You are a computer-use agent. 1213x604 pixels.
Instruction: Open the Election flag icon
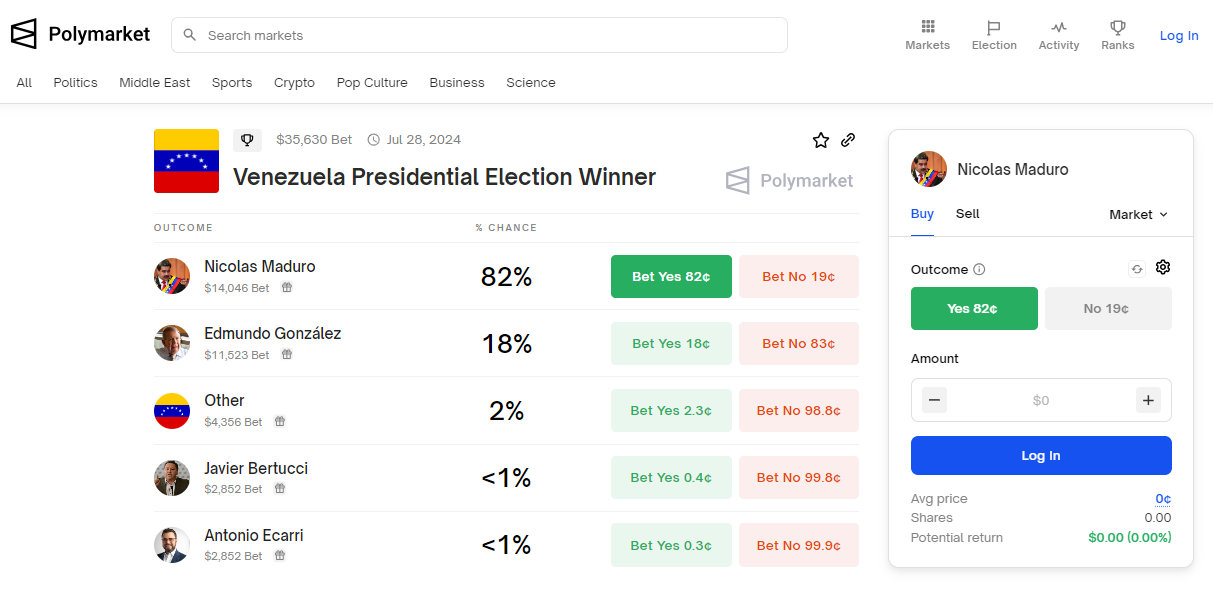pyautogui.click(x=993, y=27)
